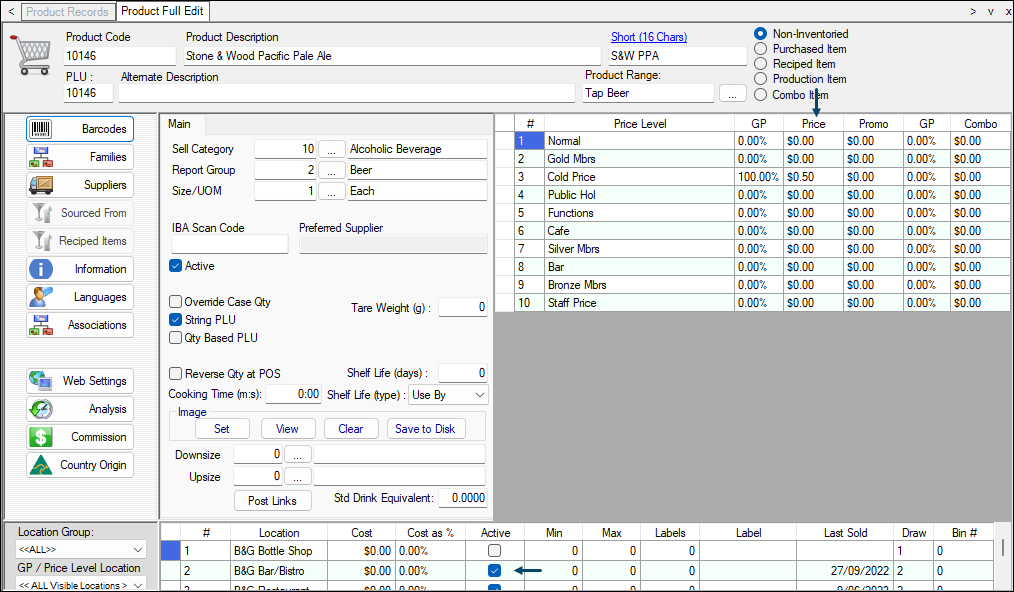This screenshot has width=1014, height=592.
Task: Enable the Override Case Qty checkbox
Action: click(x=176, y=302)
